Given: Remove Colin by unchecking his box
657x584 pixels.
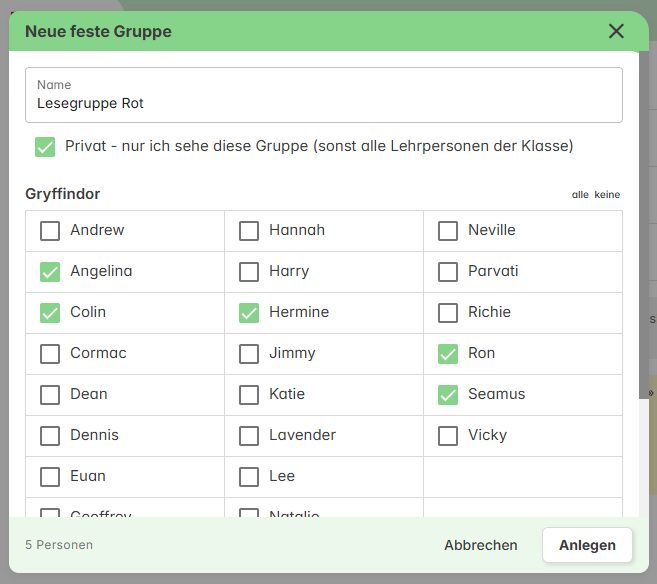Looking at the screenshot, I should 50,313.
